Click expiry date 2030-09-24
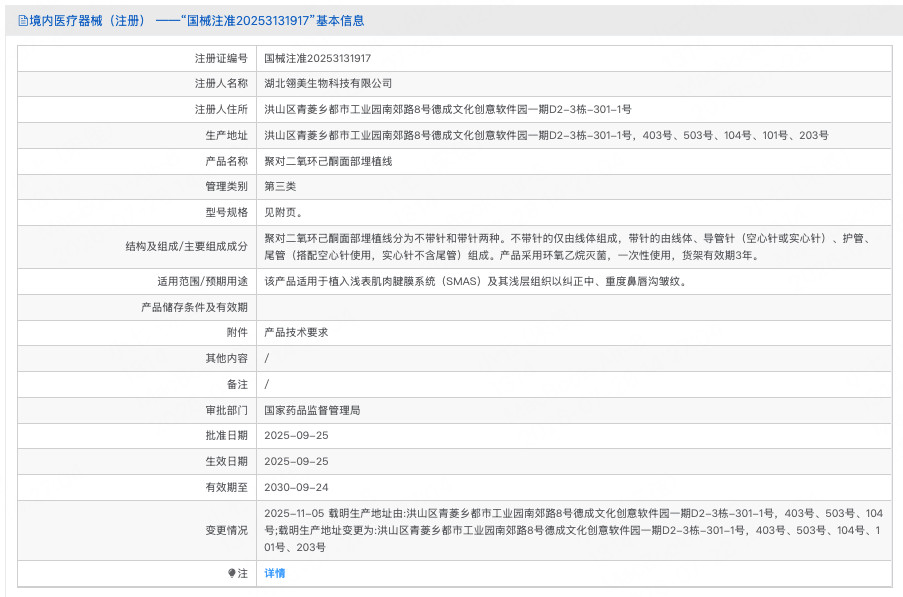The image size is (903, 597). [296, 488]
